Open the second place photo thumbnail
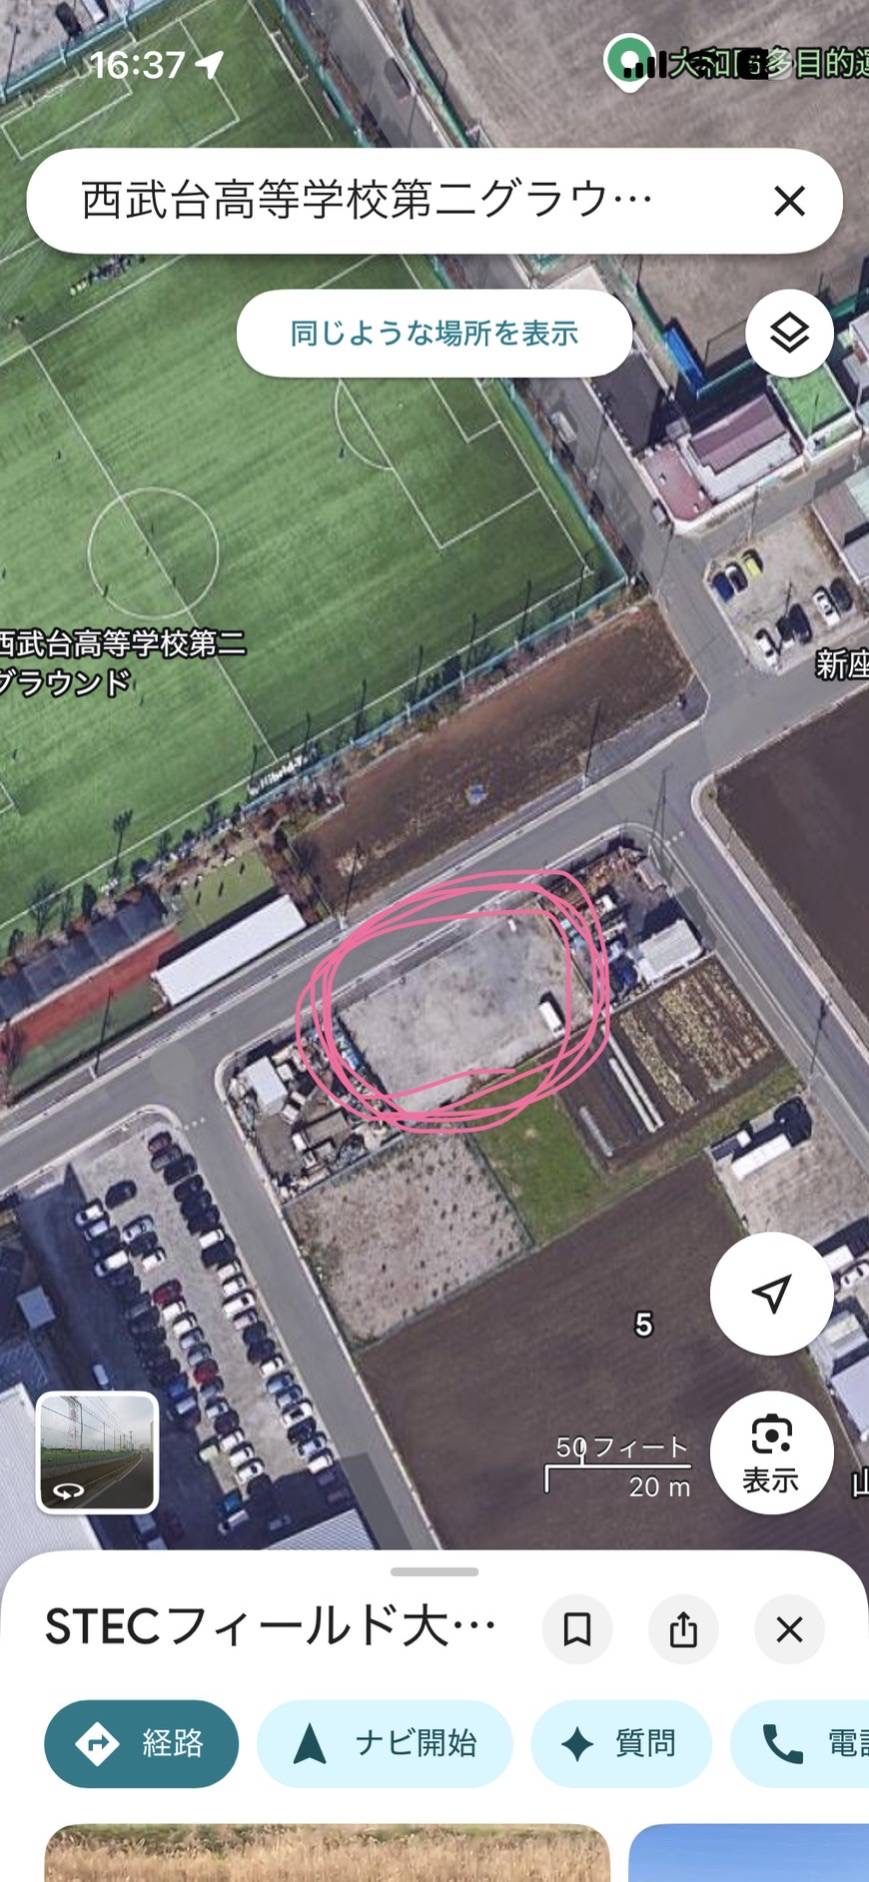Image resolution: width=869 pixels, height=1882 pixels. point(748,1853)
